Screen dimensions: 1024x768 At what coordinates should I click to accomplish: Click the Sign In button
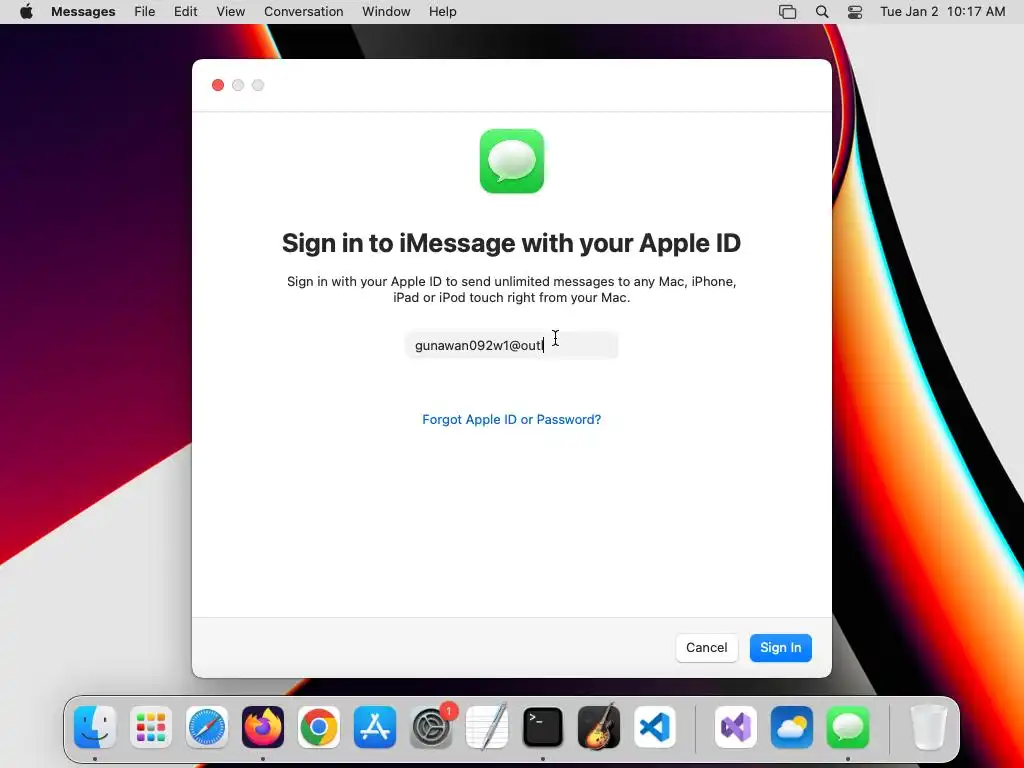coord(780,647)
